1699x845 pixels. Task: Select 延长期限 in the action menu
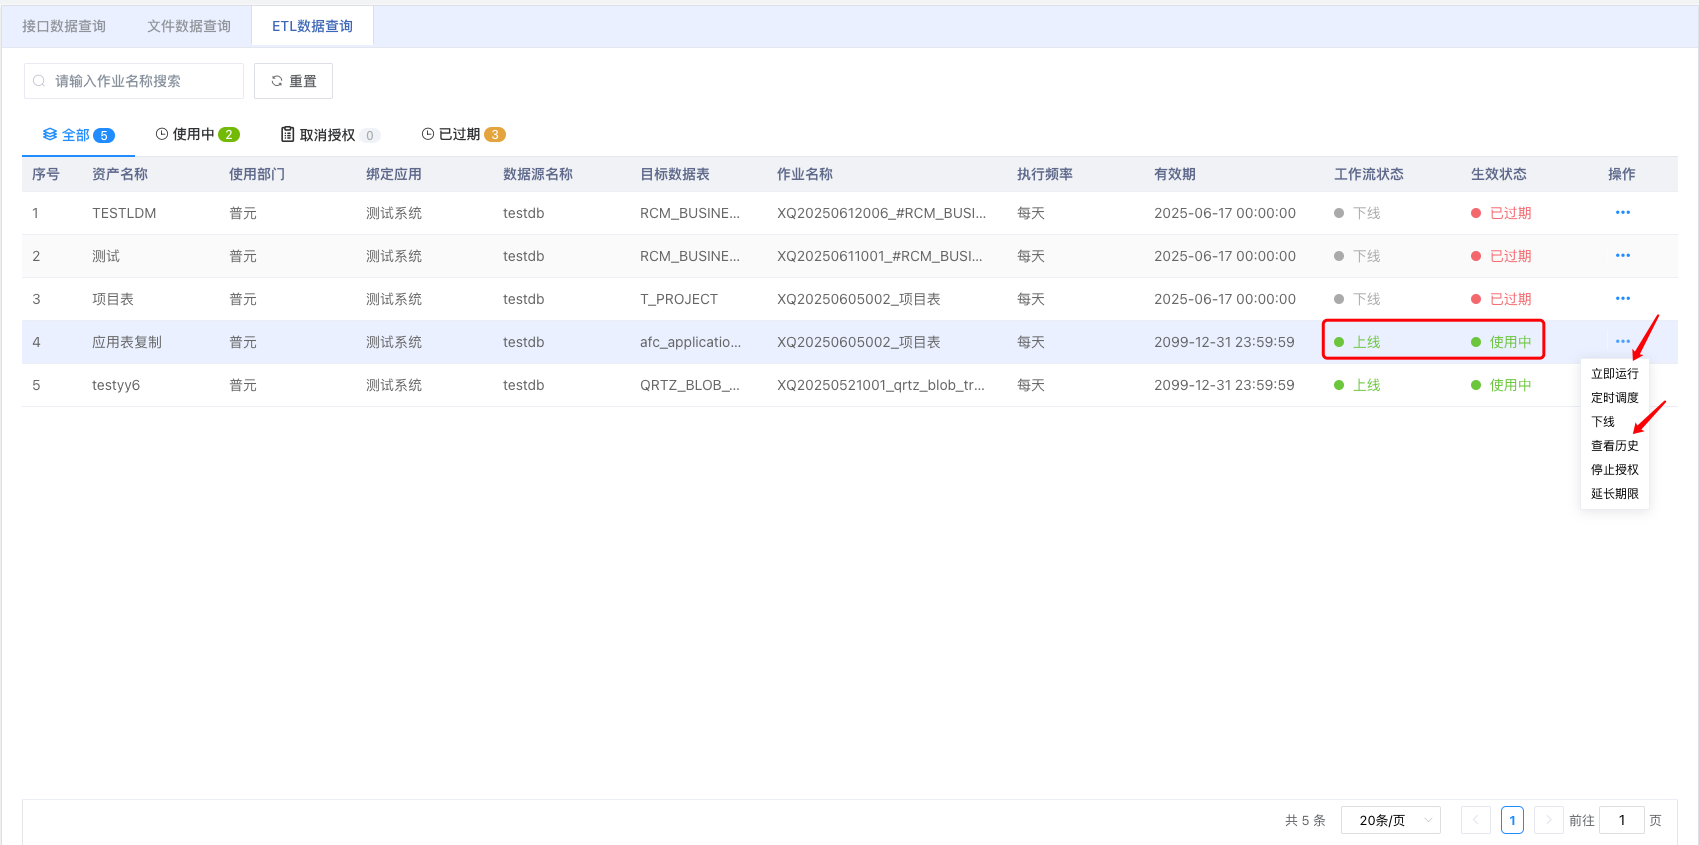click(1614, 494)
